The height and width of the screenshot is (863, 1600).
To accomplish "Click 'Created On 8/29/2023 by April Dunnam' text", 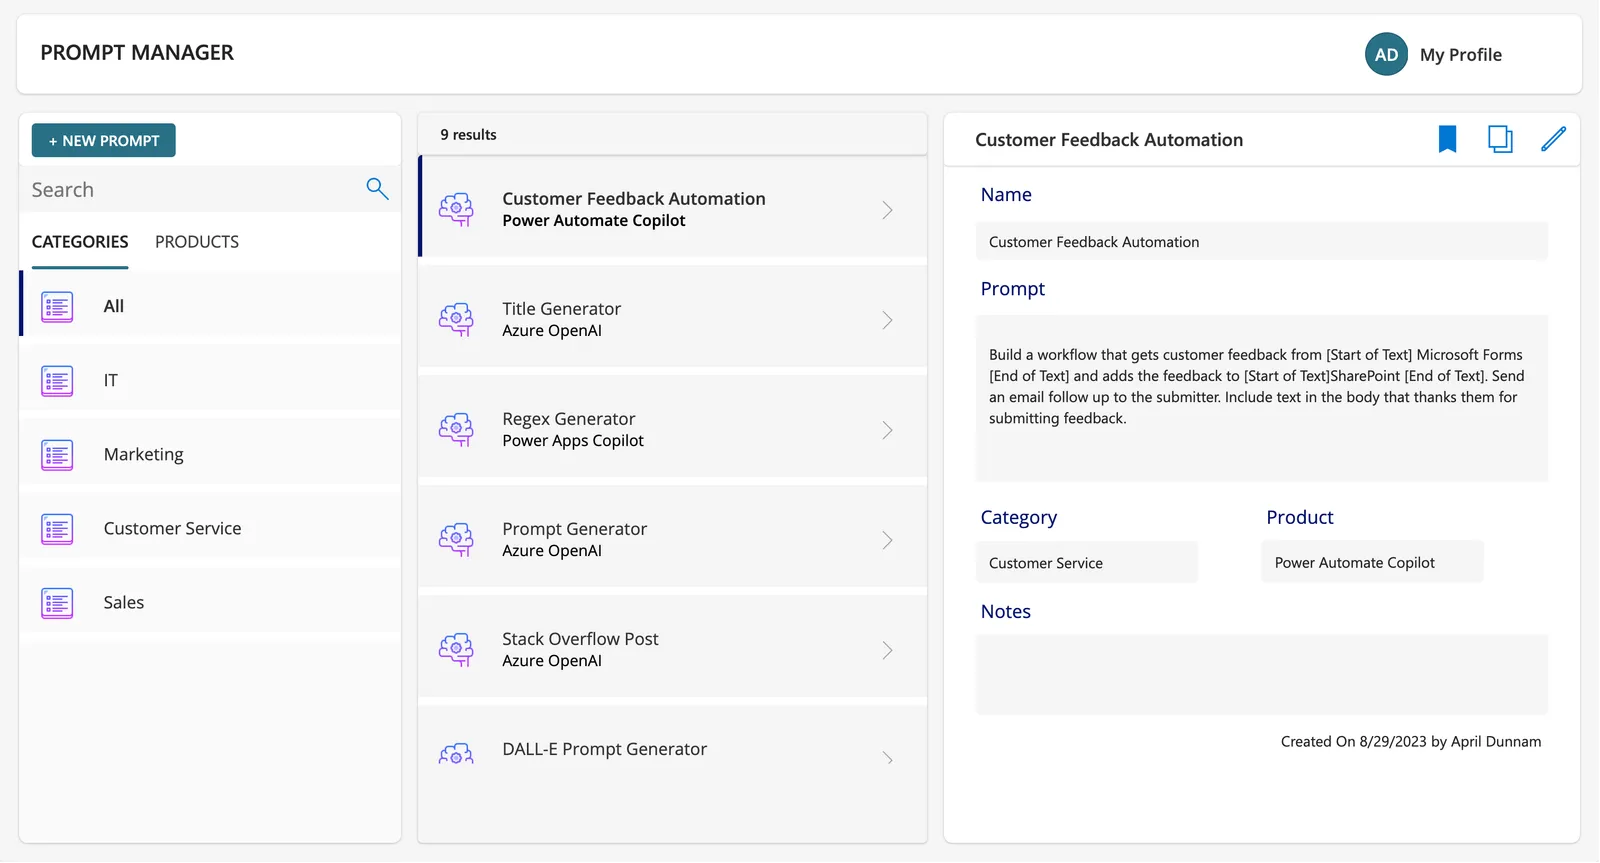I will pos(1411,742).
